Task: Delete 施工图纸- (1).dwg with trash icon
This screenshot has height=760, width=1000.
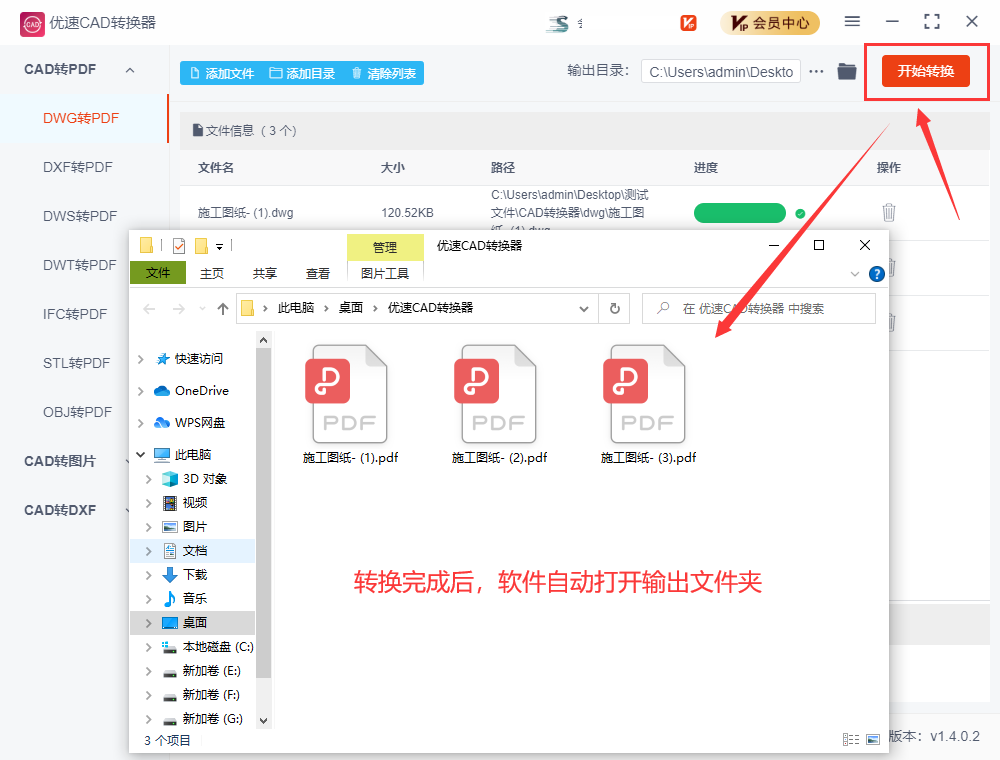Action: pos(888,212)
